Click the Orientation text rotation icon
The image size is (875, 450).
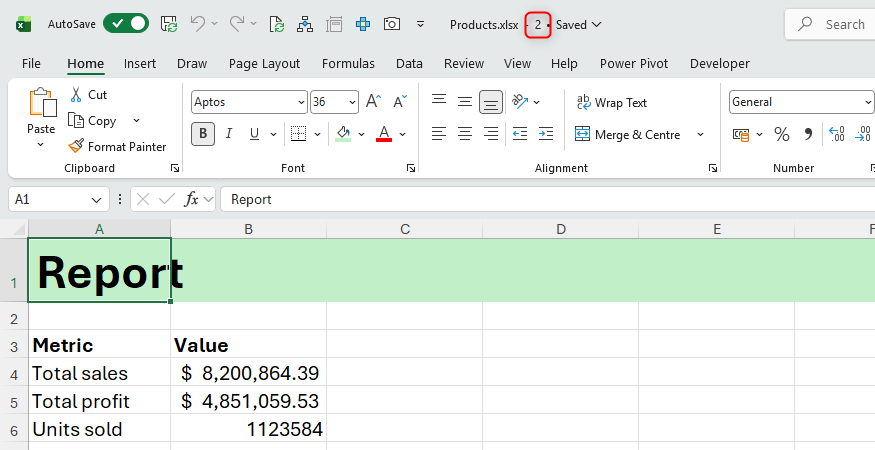[521, 102]
